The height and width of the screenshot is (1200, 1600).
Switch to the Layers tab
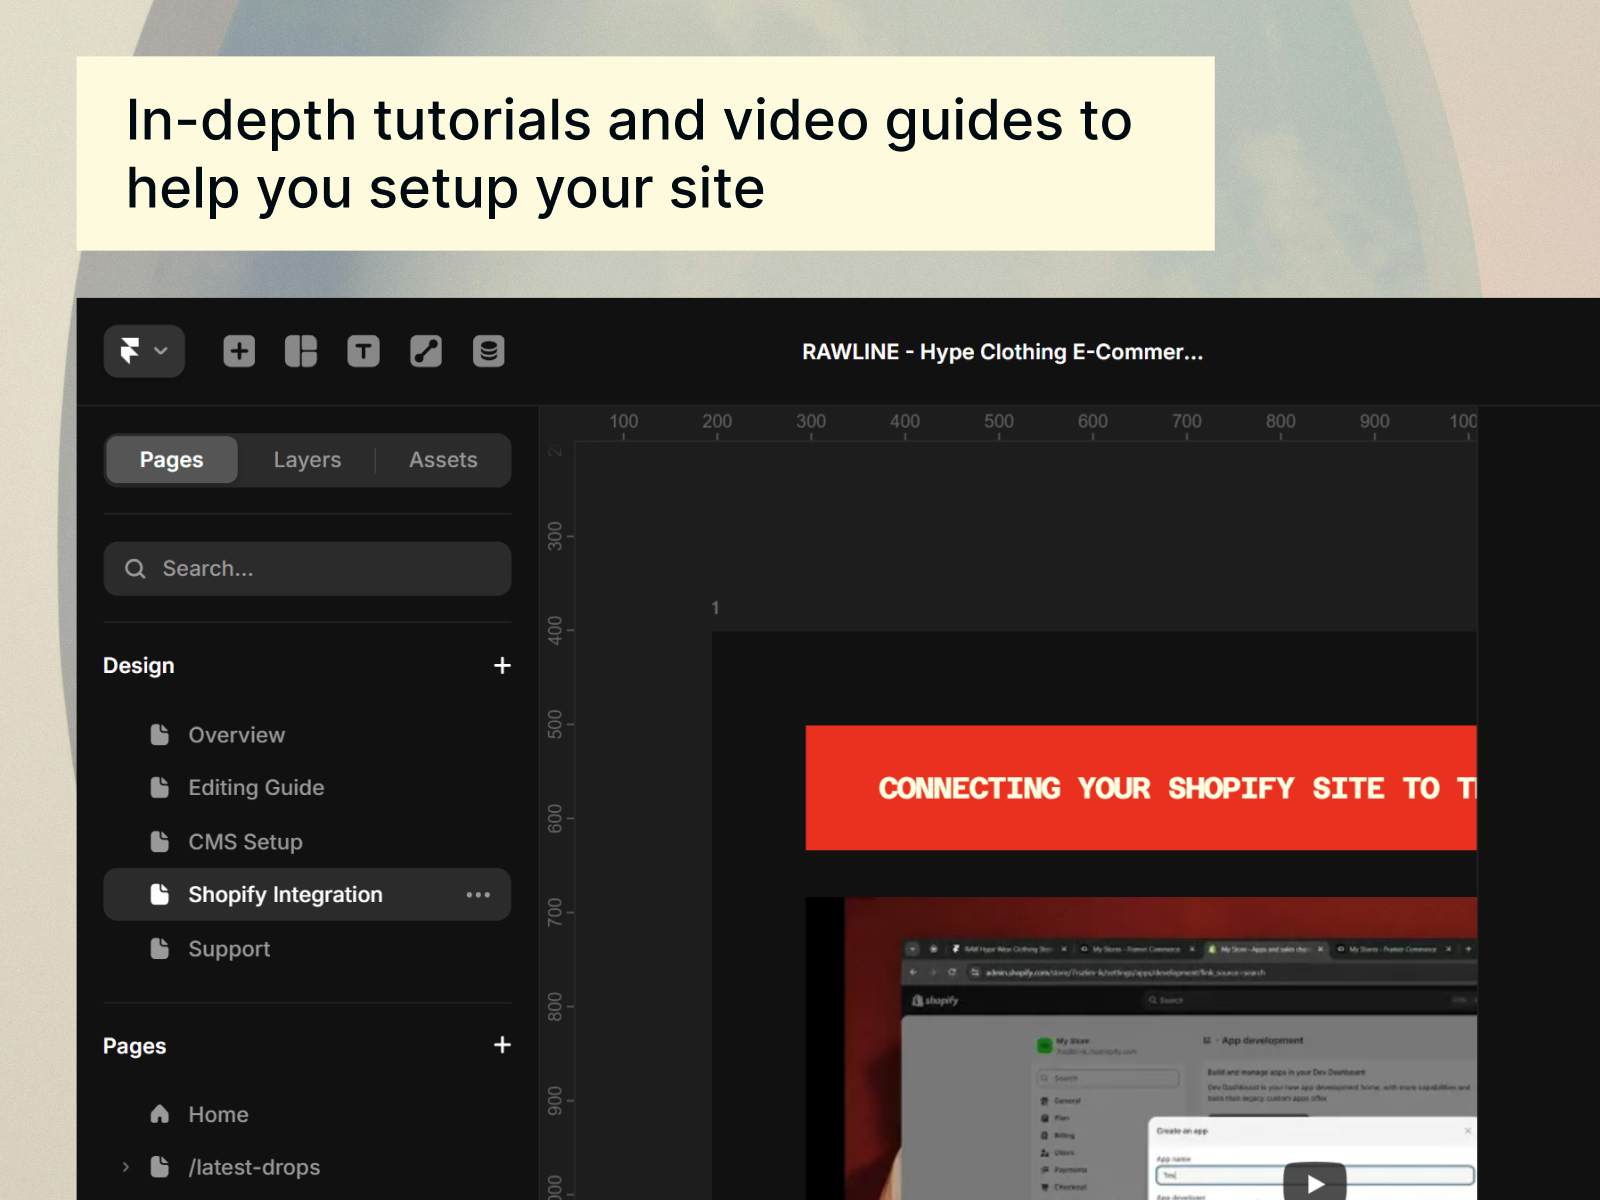coord(307,460)
